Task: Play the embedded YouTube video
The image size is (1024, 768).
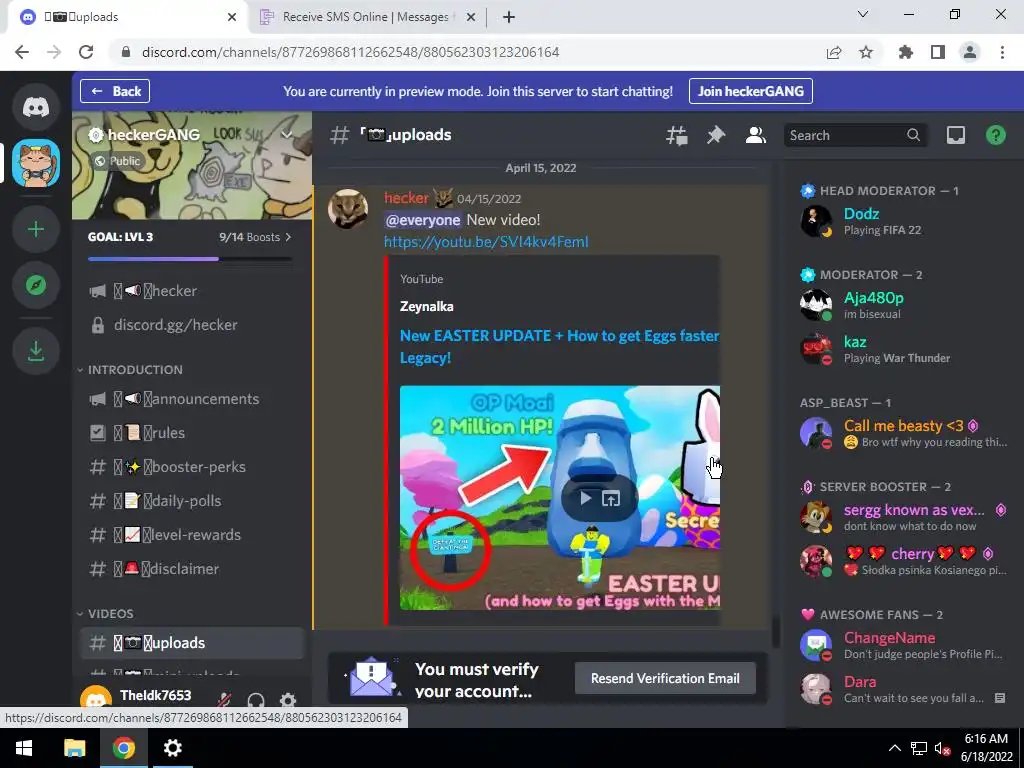Action: [585, 498]
